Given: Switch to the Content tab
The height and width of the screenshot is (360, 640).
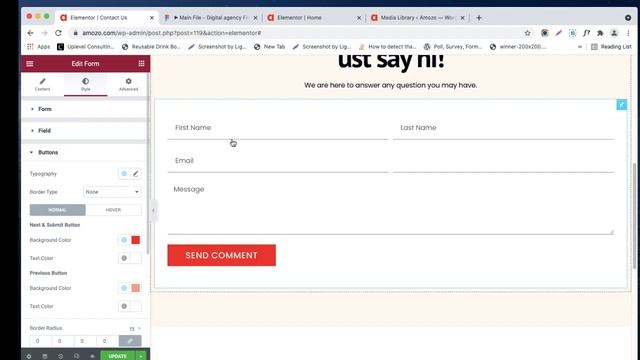Looking at the screenshot, I should [x=42, y=84].
